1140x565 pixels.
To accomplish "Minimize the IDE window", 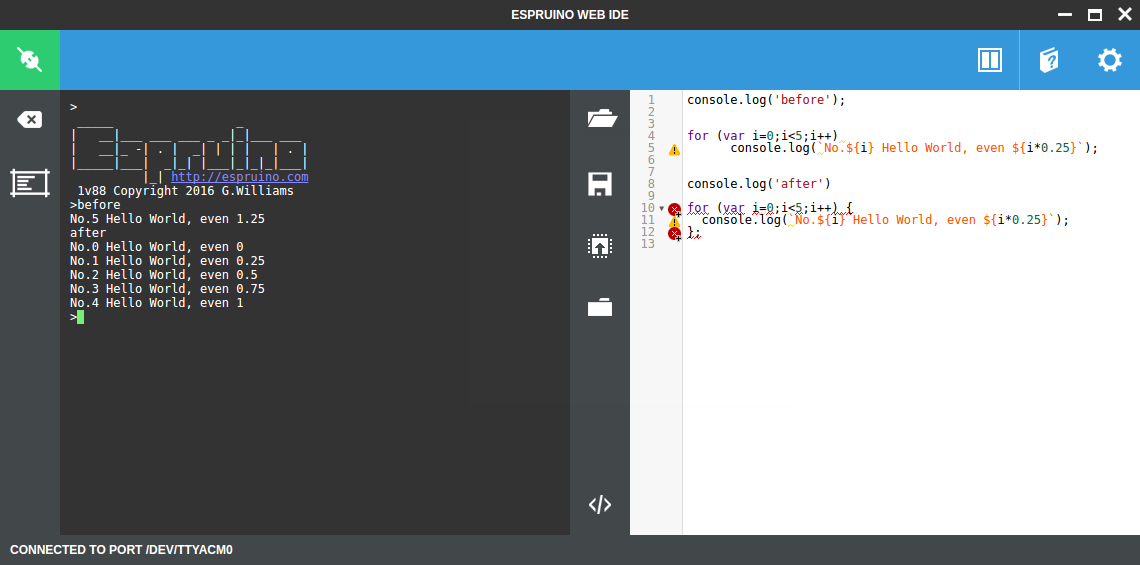I will 1064,15.
